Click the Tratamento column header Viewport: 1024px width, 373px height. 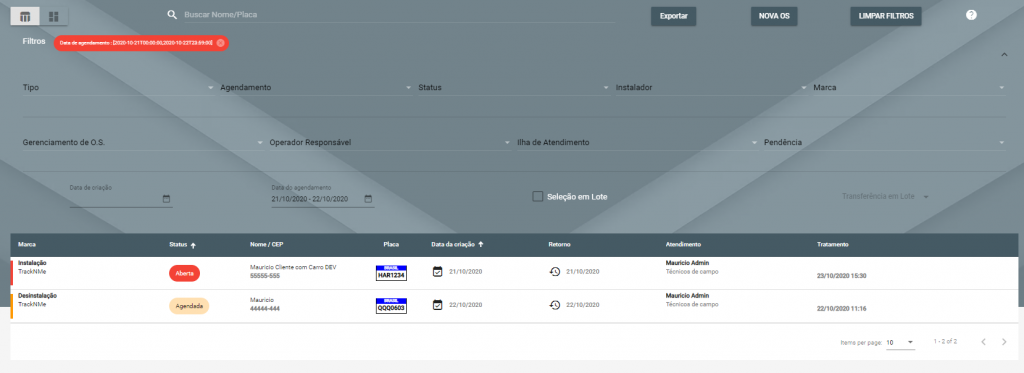[833, 244]
